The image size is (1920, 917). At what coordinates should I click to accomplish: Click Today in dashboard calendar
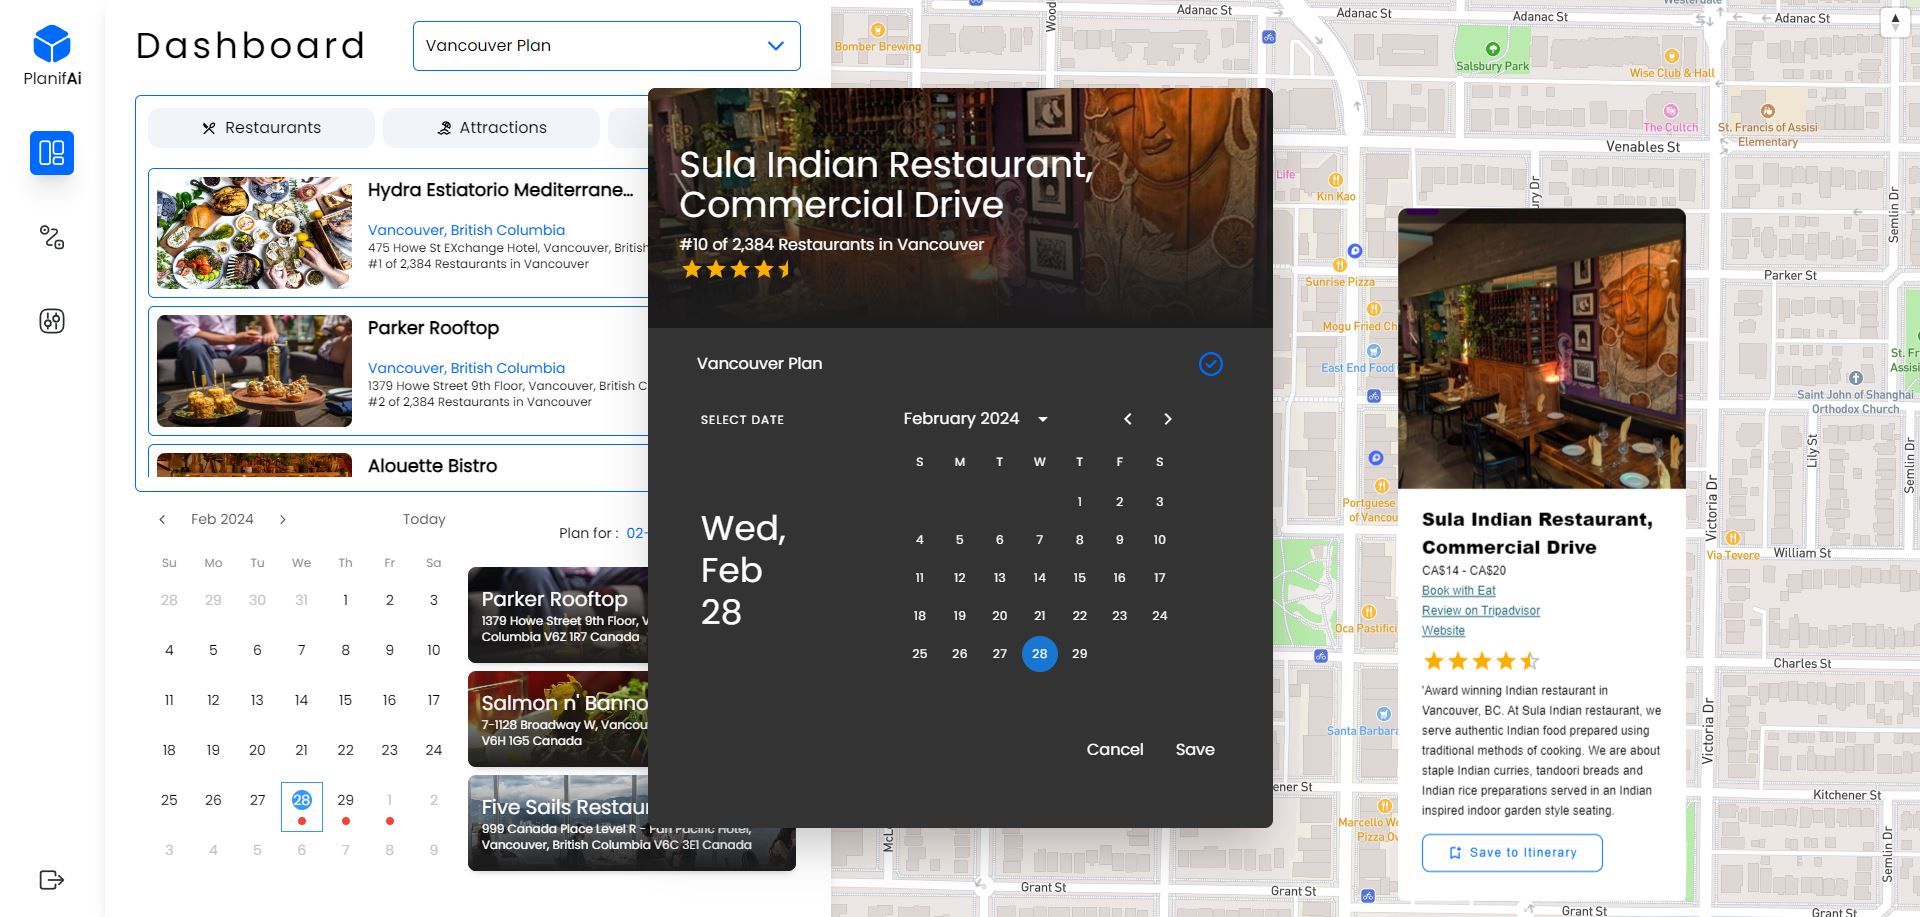[424, 519]
